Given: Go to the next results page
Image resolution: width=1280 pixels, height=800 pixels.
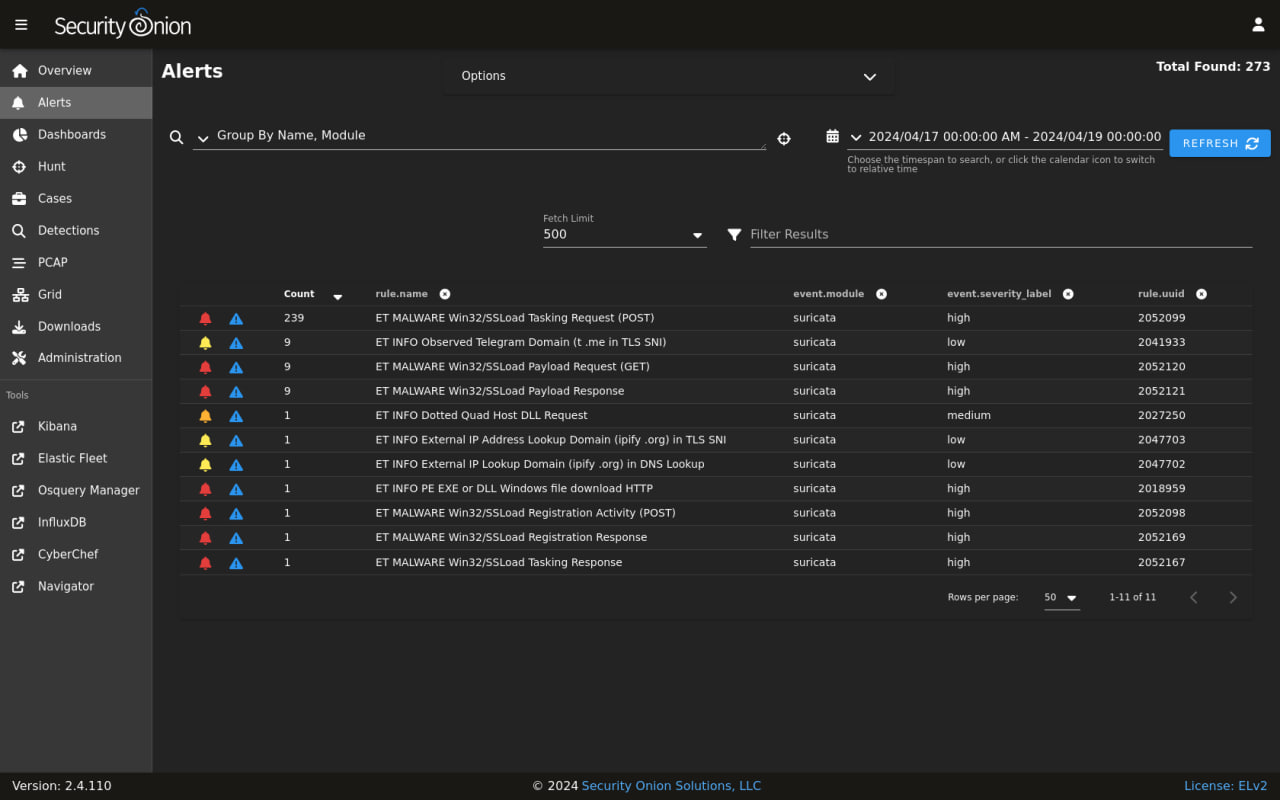Looking at the screenshot, I should click(1233, 598).
